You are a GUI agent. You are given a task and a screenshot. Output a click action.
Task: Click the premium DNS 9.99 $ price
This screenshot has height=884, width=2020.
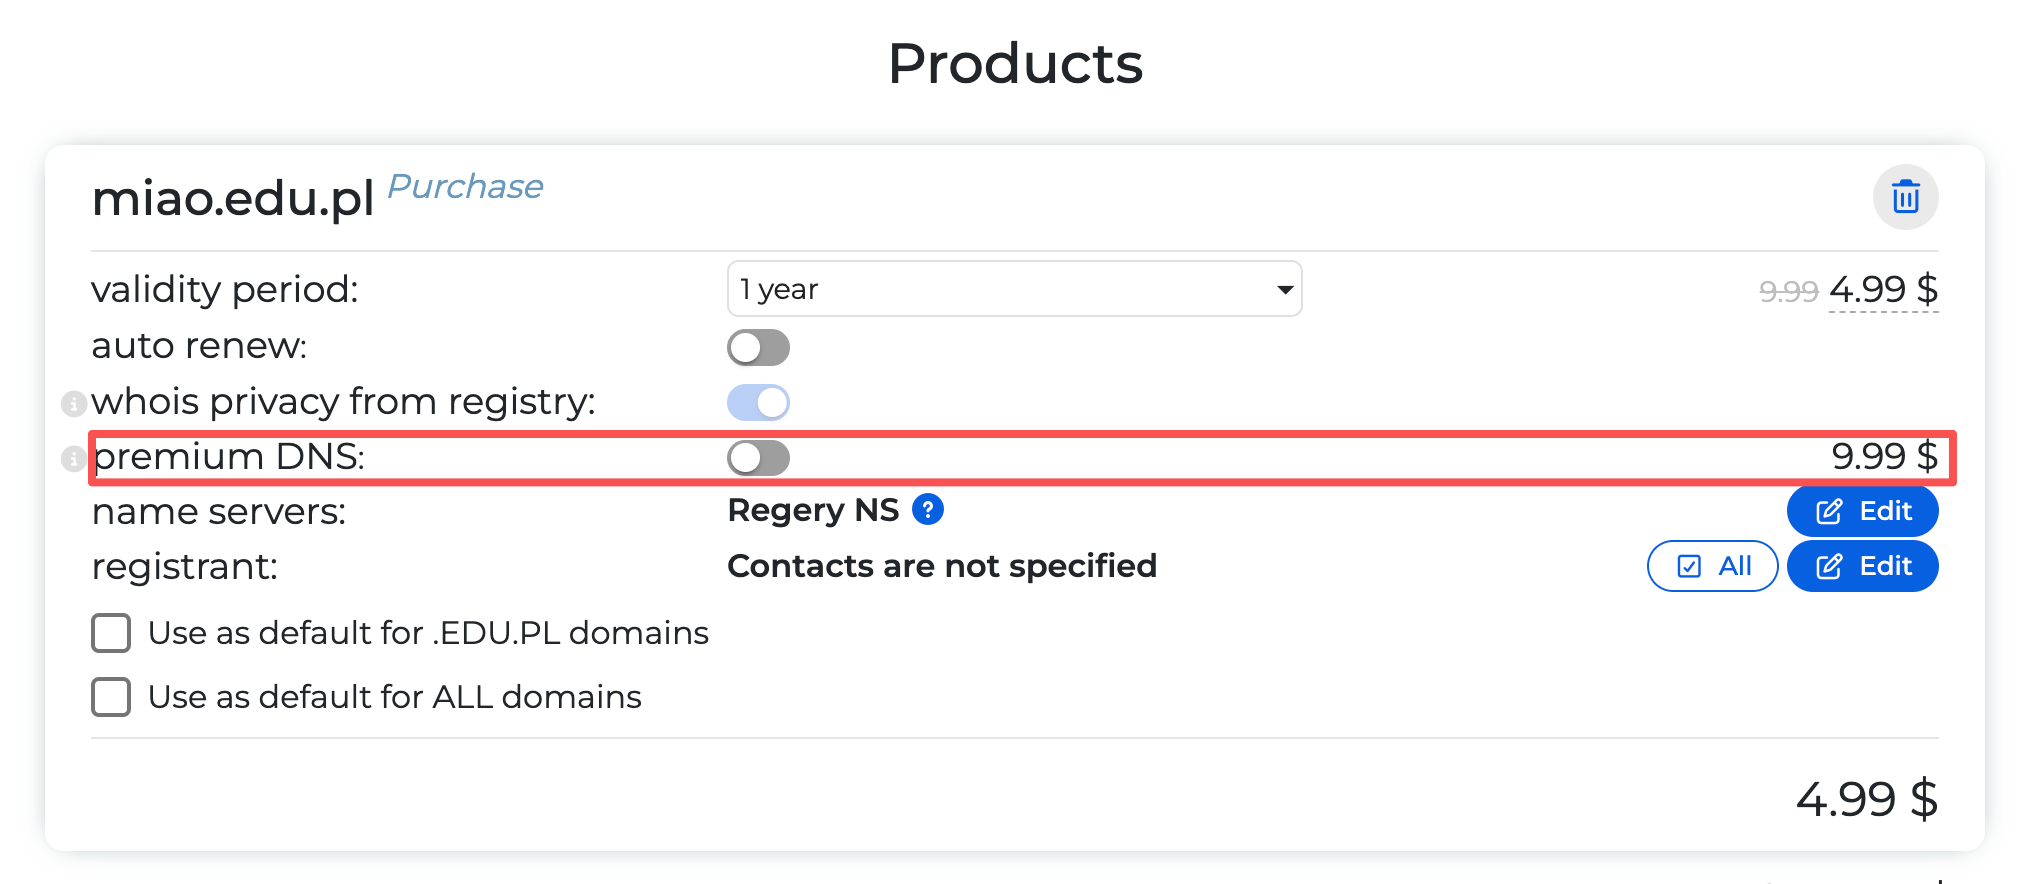tap(1883, 456)
